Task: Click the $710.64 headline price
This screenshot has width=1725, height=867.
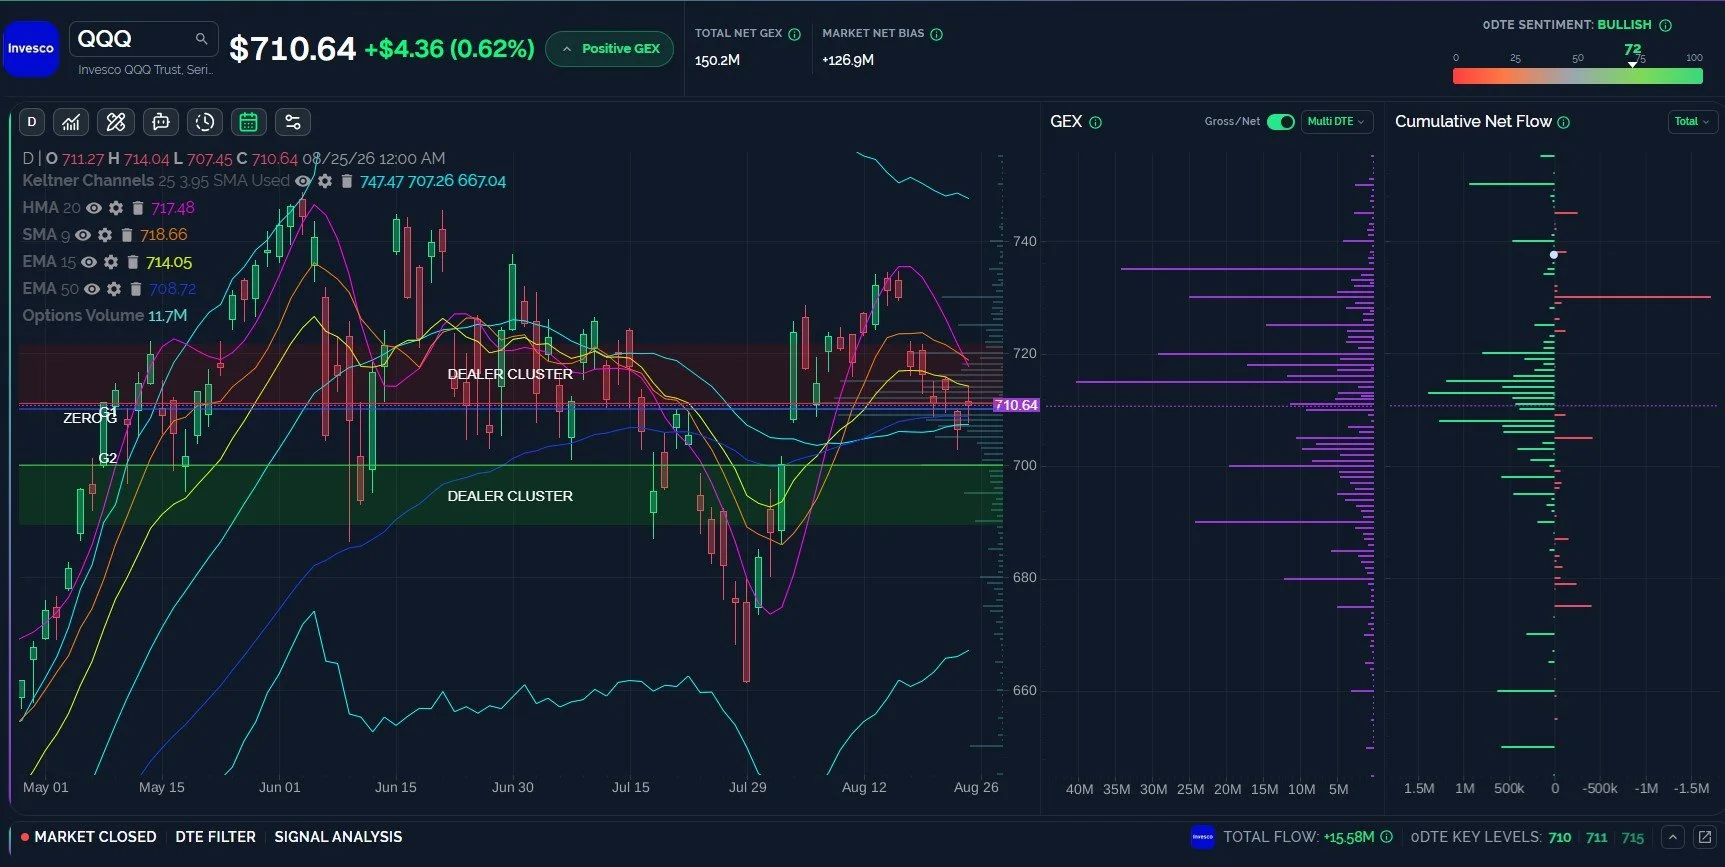Action: [x=292, y=49]
